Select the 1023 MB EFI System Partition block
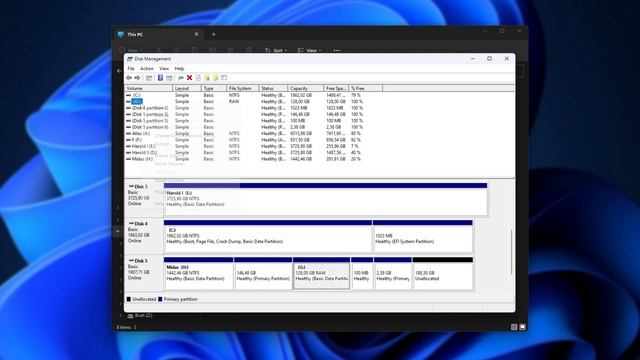The width and height of the screenshot is (640, 360). click(422, 237)
